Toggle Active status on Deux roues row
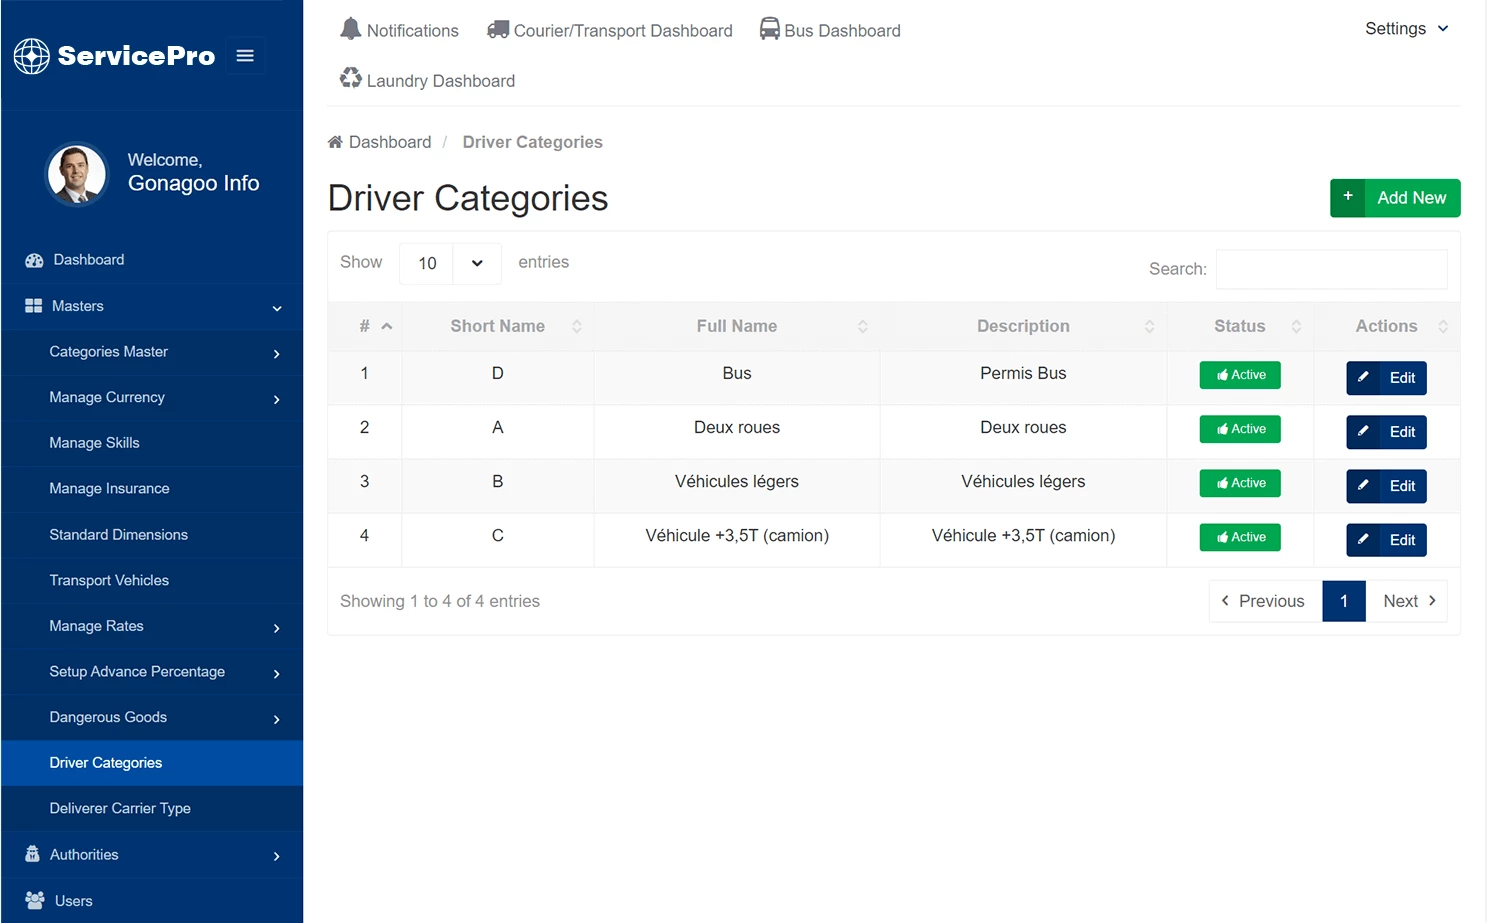 (x=1239, y=429)
